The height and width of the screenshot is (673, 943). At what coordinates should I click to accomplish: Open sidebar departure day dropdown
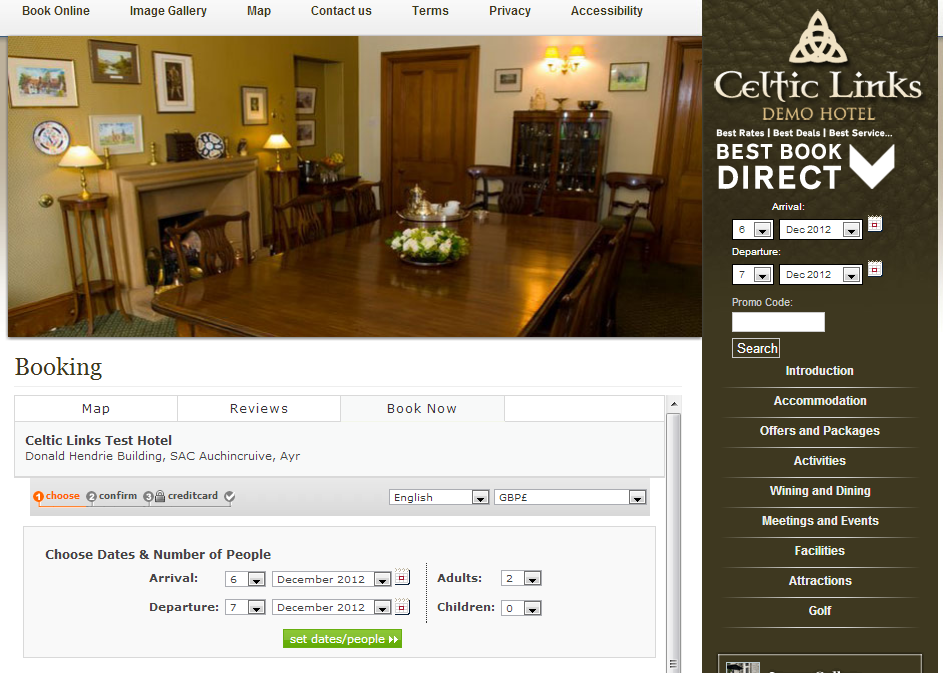752,274
